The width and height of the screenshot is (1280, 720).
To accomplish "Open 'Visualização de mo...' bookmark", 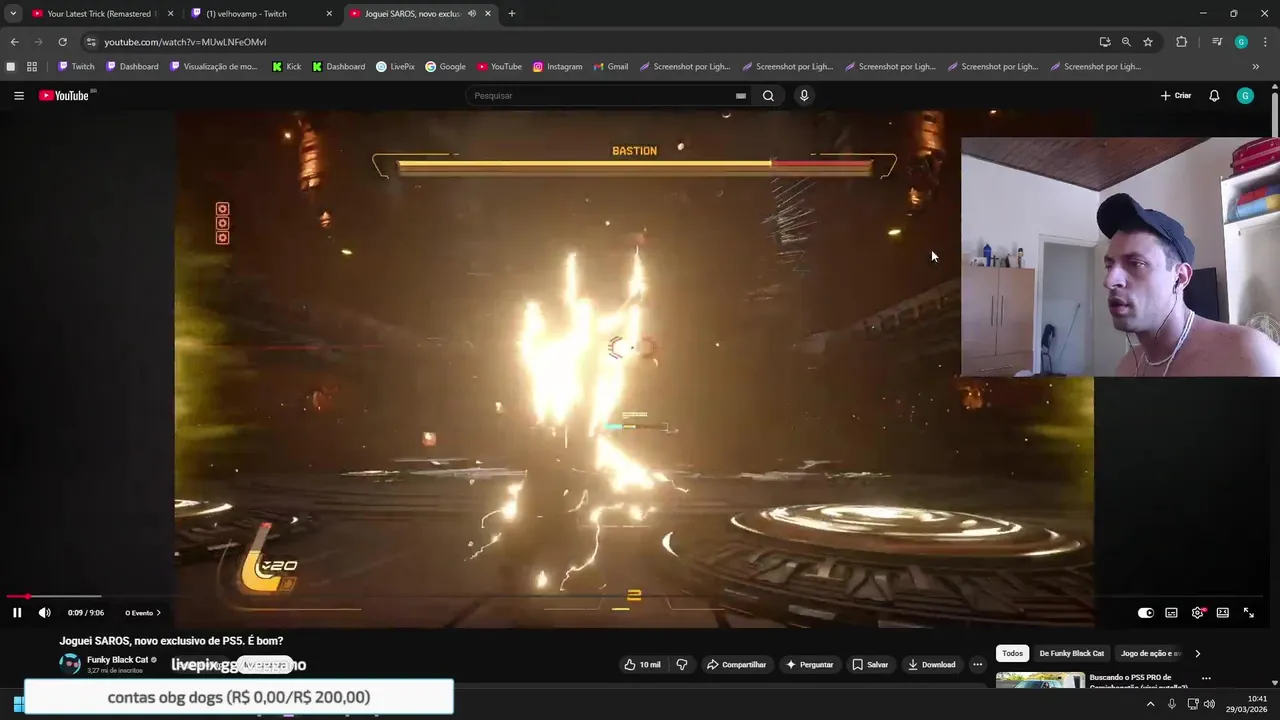I will click(x=214, y=67).
